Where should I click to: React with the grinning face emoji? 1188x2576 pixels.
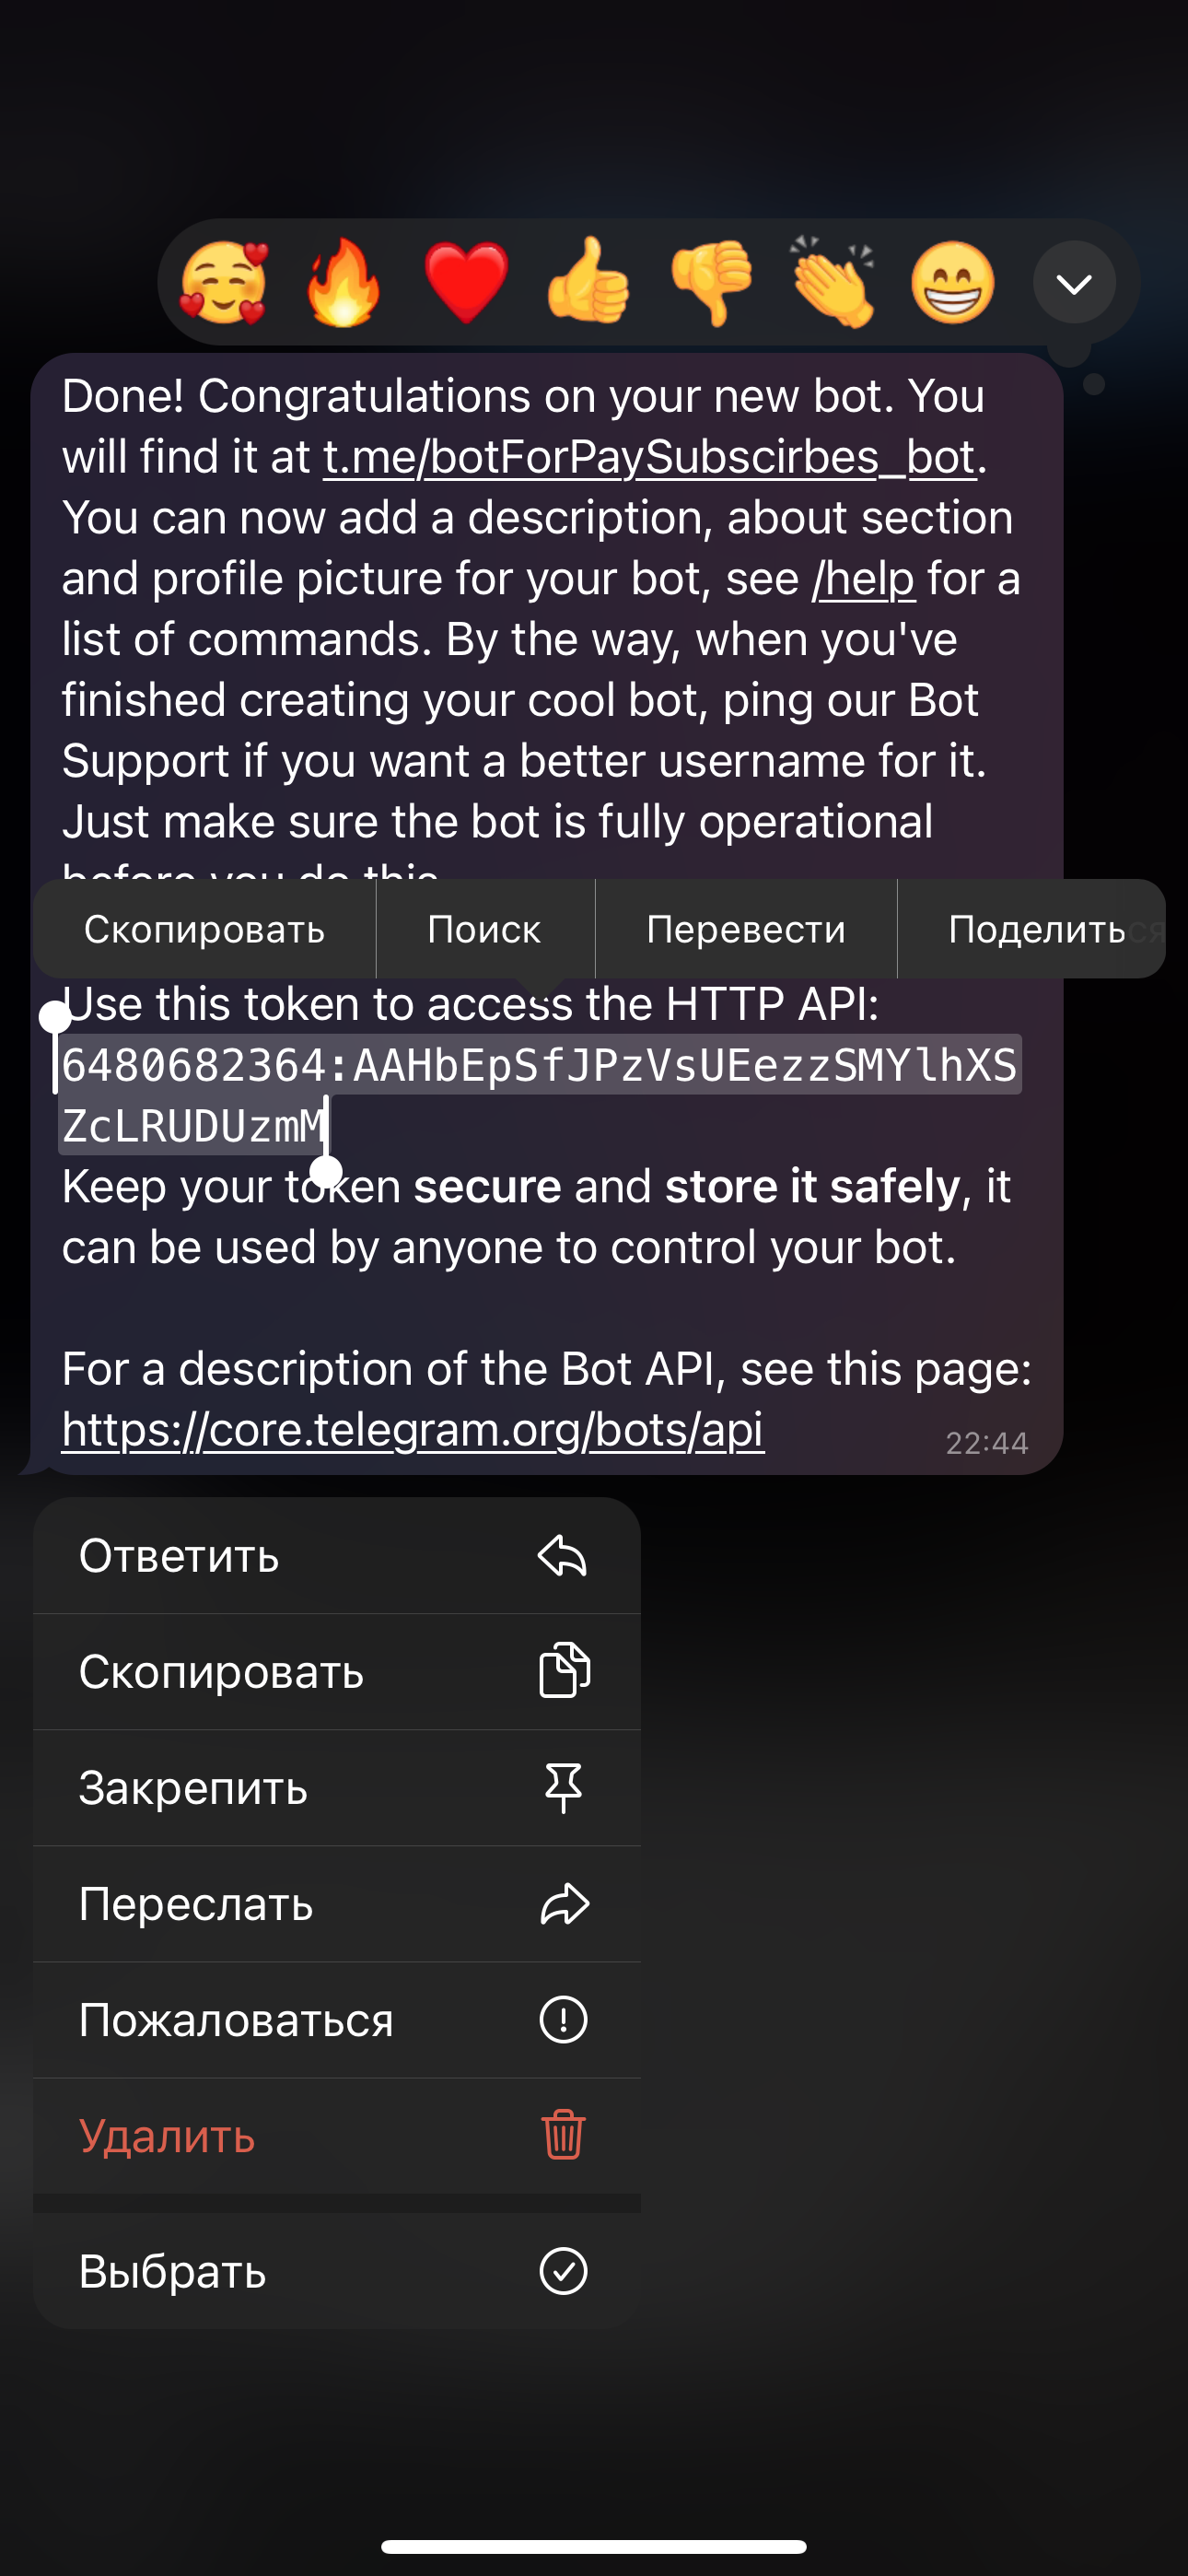953,283
